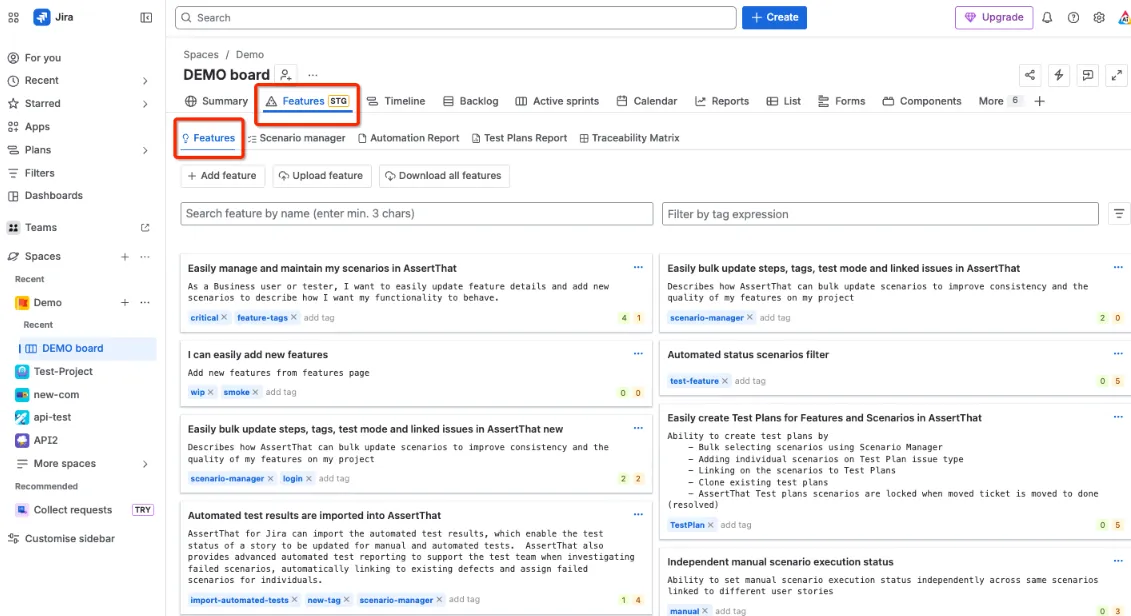Open the help question mark icon
Screen dimensions: 1131x616
click(x=1073, y=17)
